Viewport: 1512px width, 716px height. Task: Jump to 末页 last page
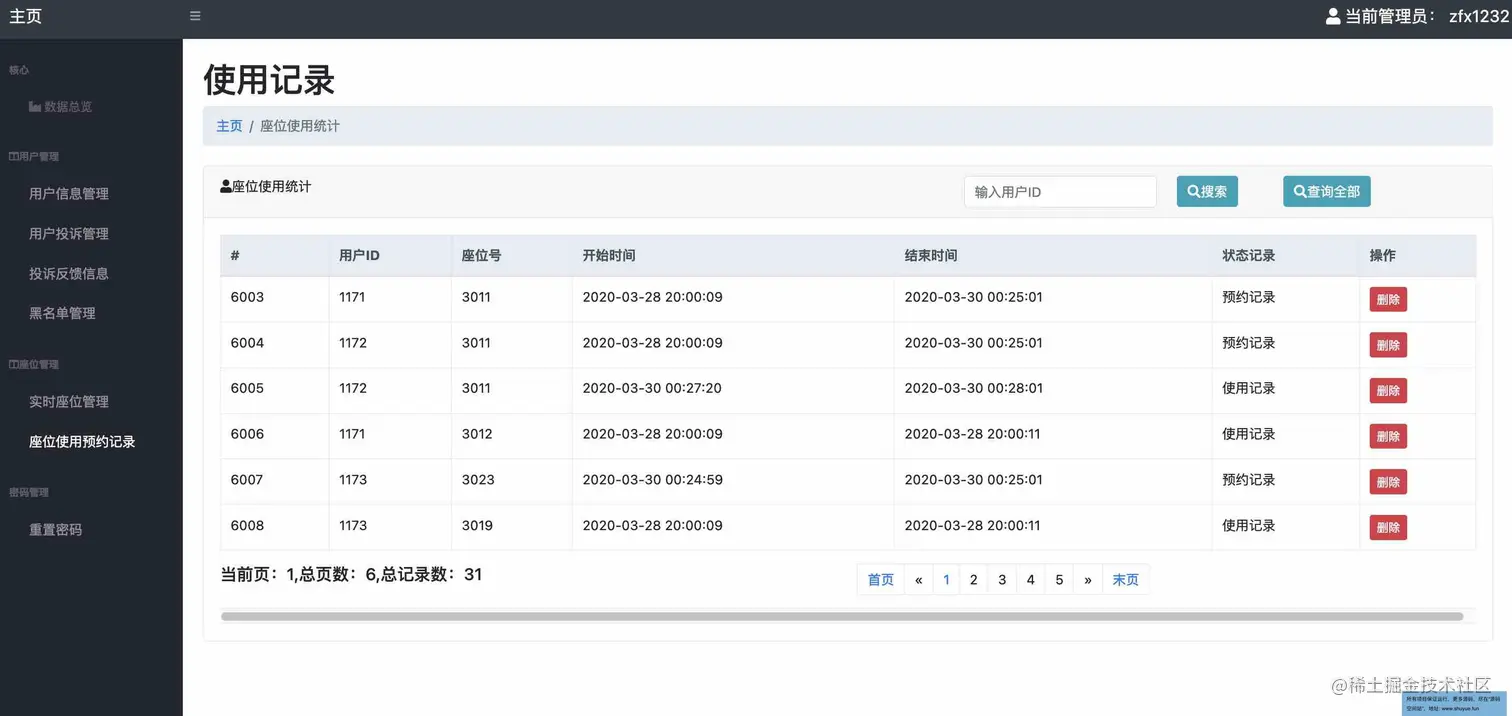pos(1125,580)
